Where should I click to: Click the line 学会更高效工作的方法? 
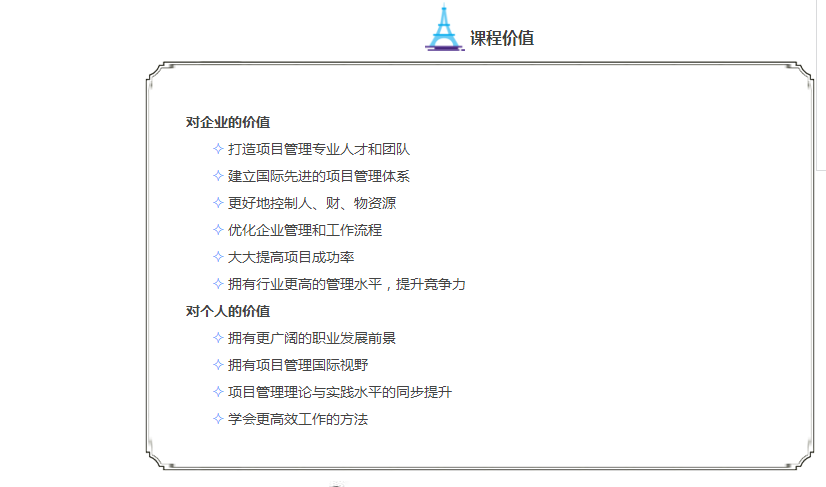click(x=297, y=419)
